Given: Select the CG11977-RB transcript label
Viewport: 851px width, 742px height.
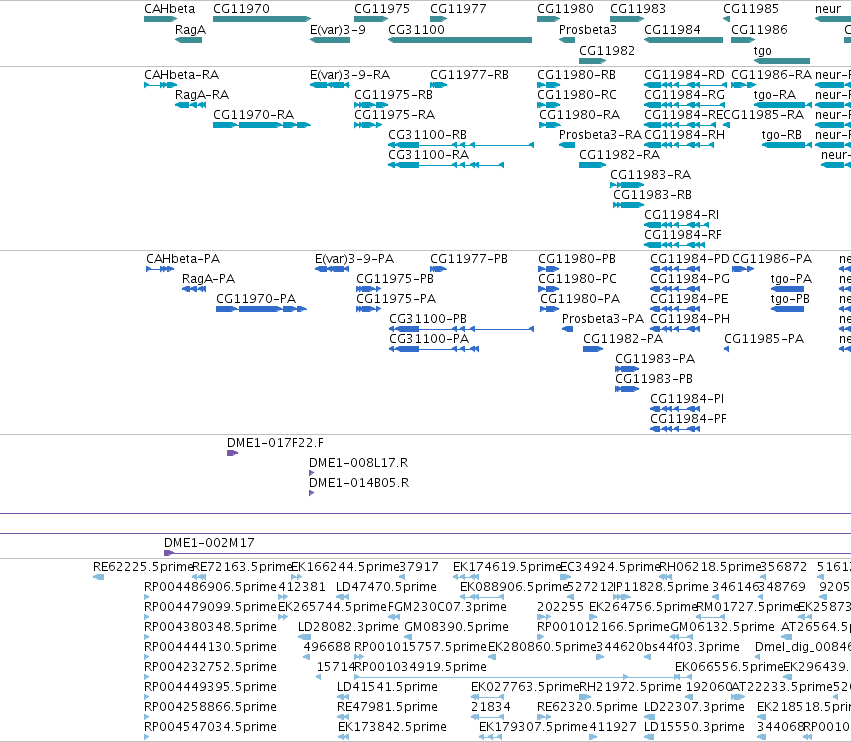Looking at the screenshot, I should coord(469,74).
